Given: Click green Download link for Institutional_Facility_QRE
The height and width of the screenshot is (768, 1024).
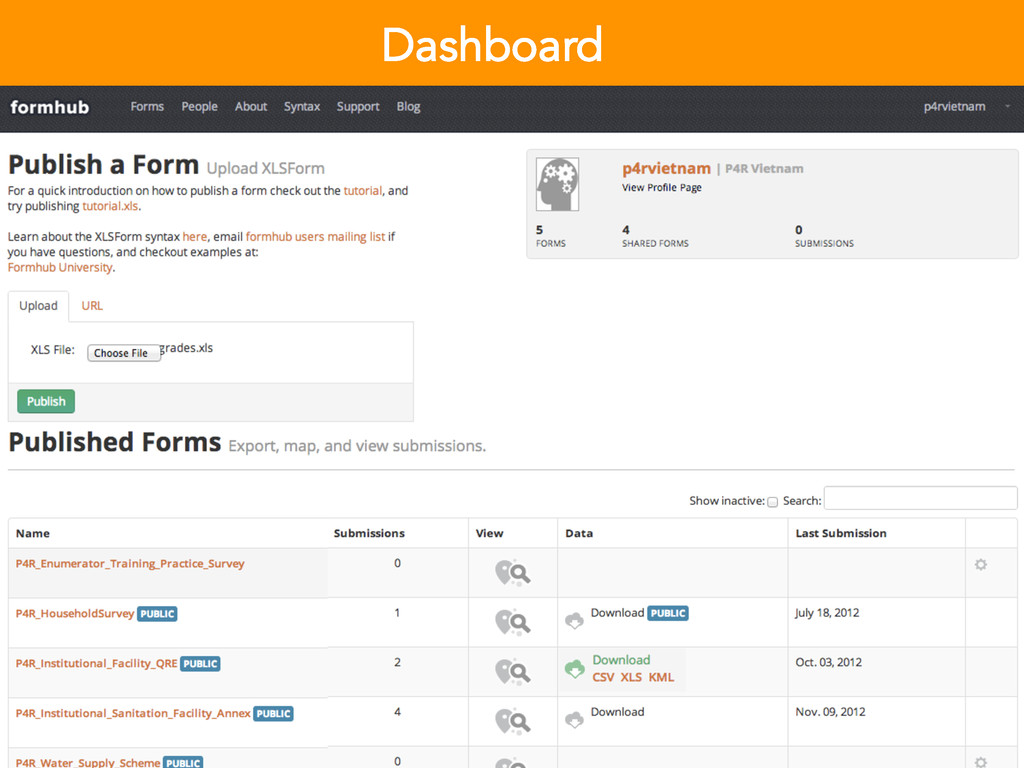Looking at the screenshot, I should (x=621, y=660).
